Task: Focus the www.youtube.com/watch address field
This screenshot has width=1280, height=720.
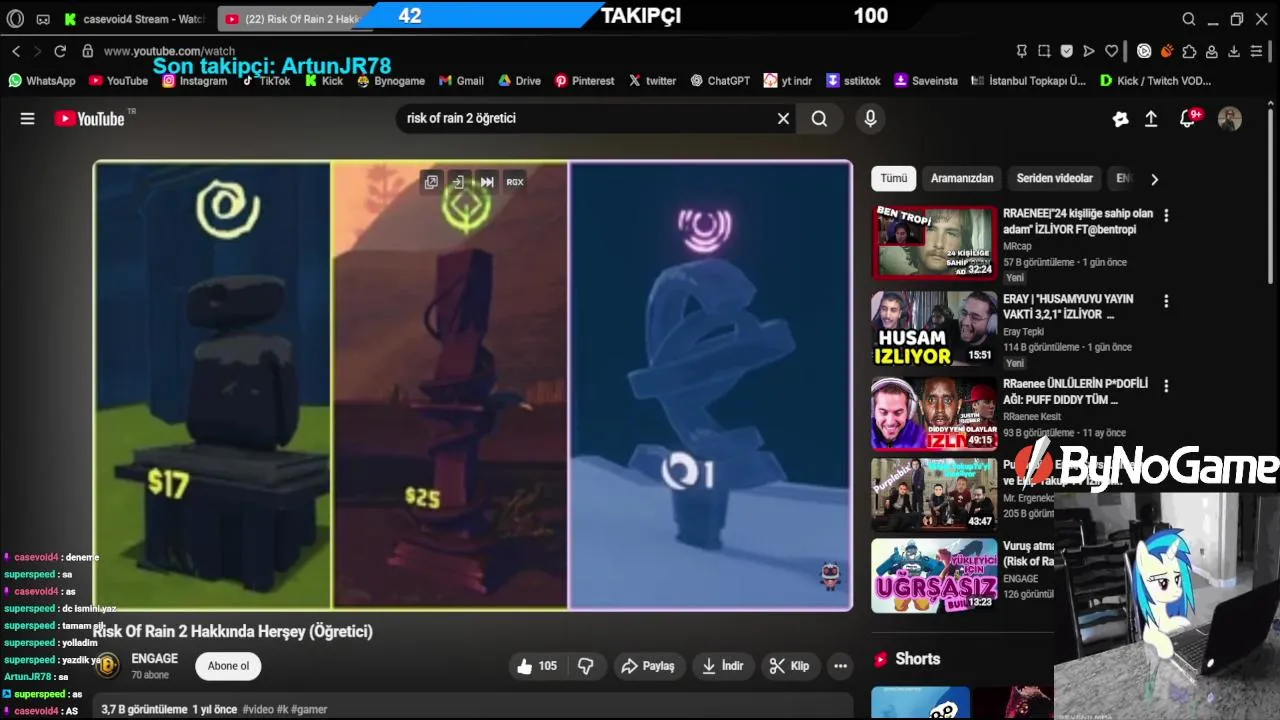Action: (169, 51)
